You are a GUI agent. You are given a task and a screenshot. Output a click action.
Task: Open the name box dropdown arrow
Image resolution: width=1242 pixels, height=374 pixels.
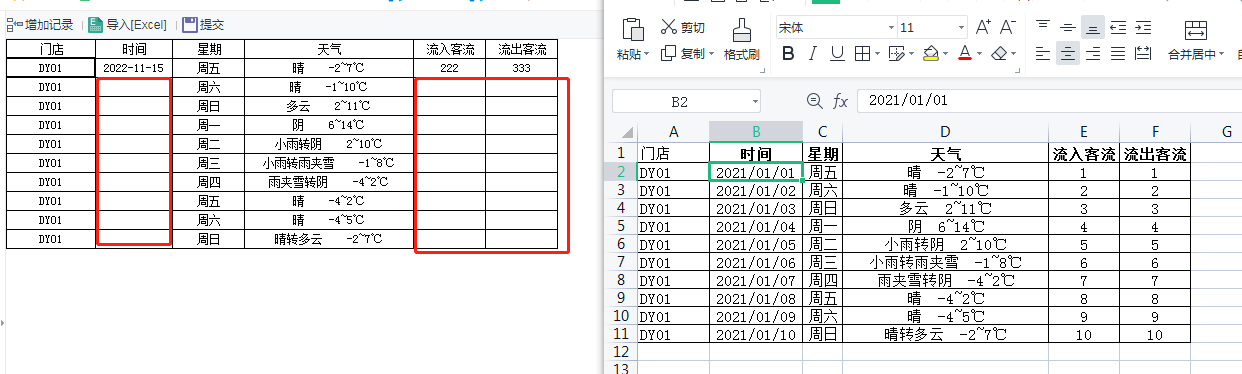pos(754,101)
